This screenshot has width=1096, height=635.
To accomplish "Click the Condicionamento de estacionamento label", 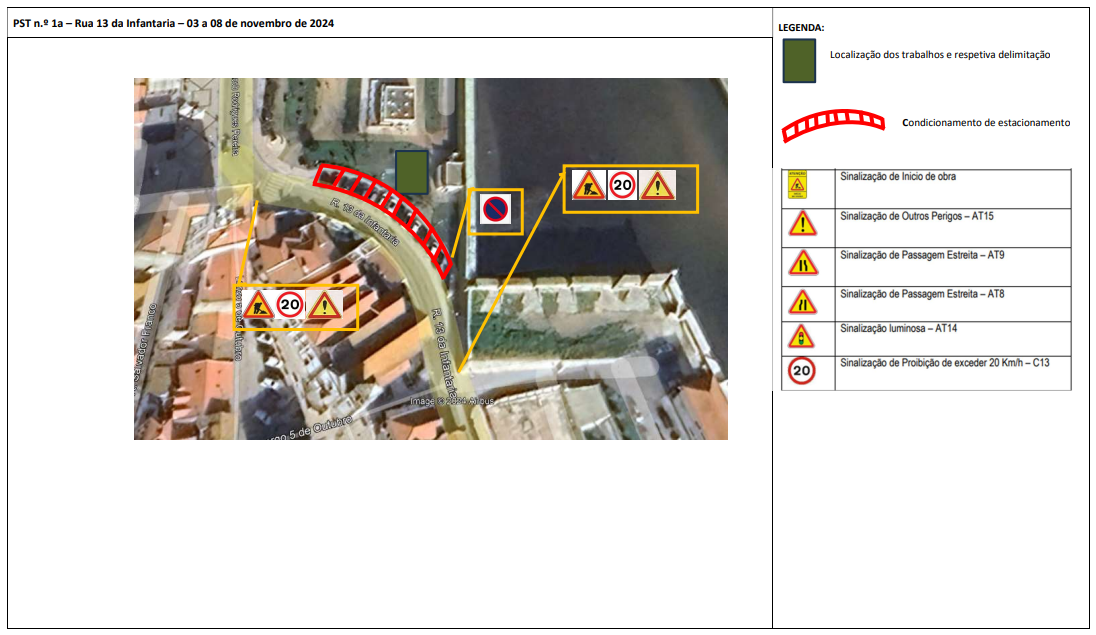I will click(985, 123).
